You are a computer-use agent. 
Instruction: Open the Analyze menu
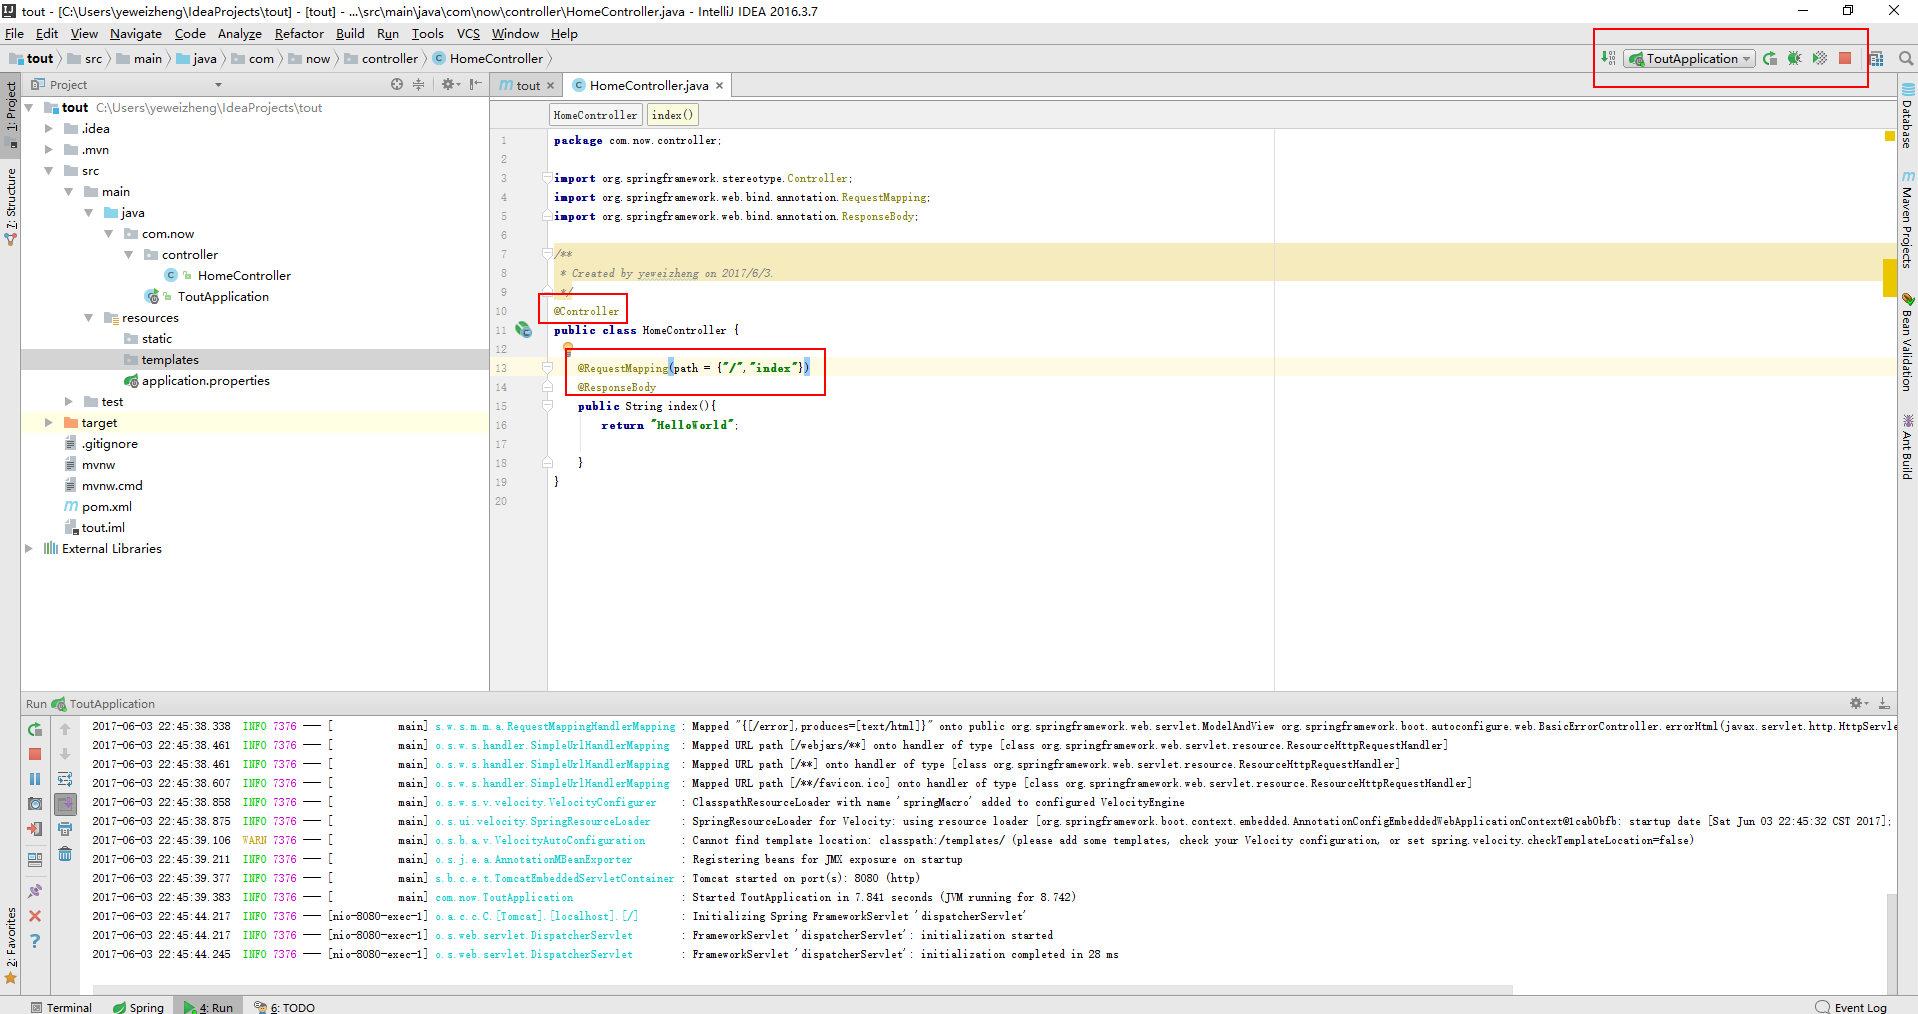[239, 33]
